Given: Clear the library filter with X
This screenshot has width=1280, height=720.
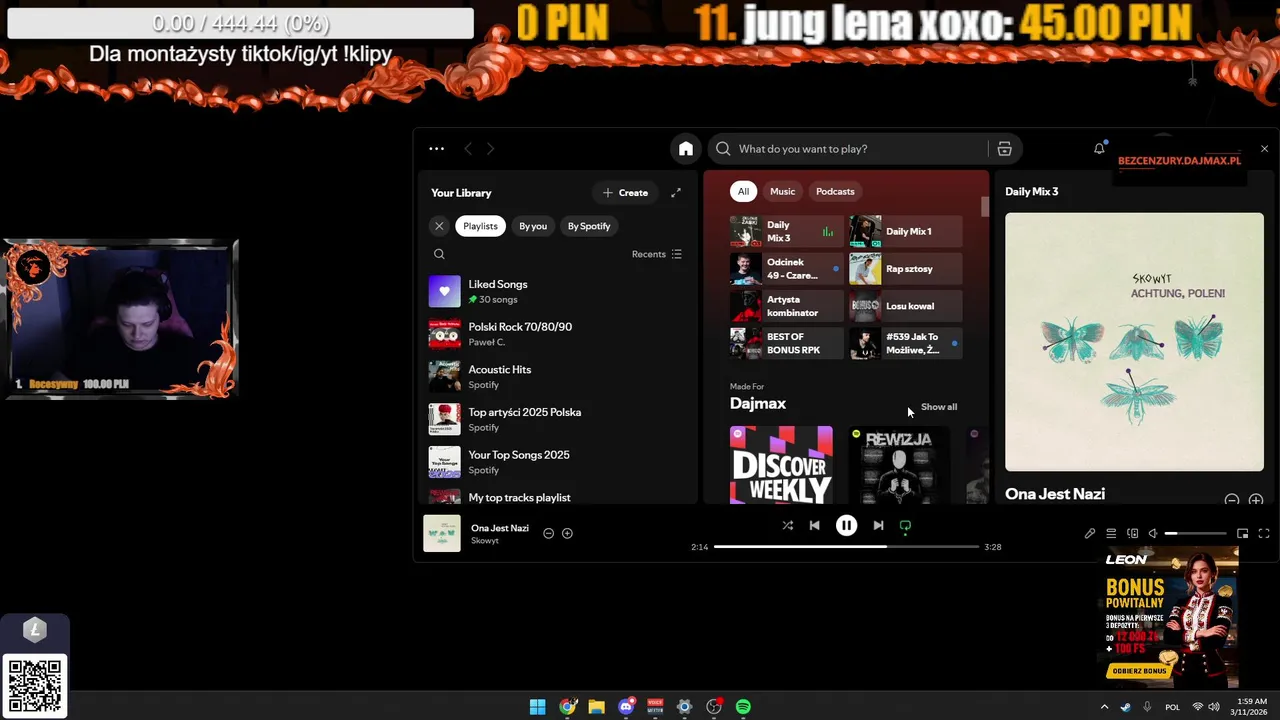Looking at the screenshot, I should coord(439,226).
